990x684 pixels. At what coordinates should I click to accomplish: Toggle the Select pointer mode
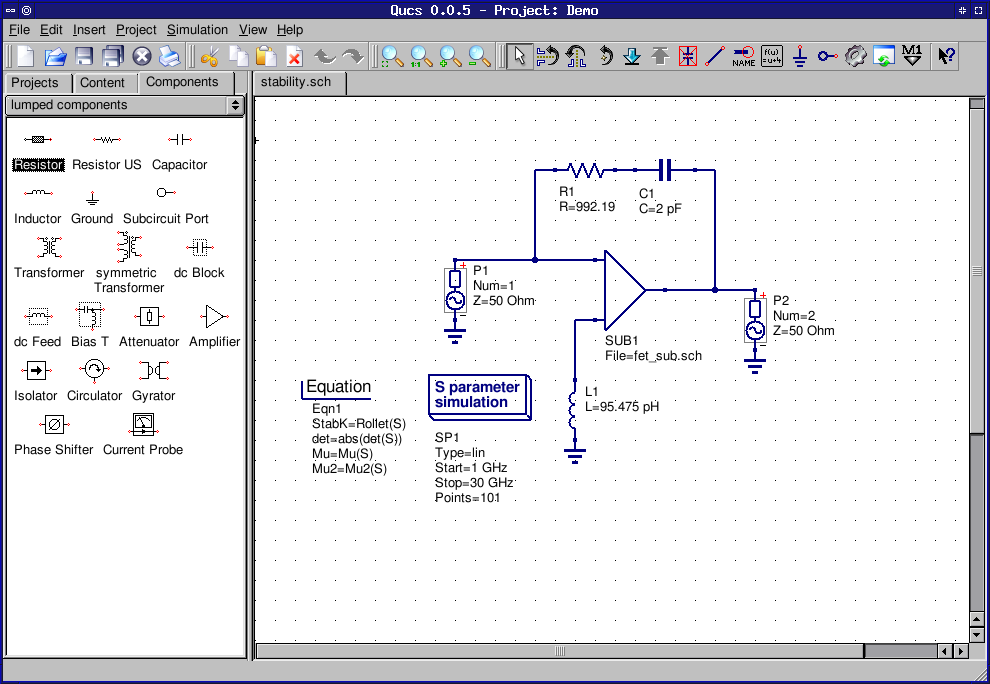519,56
